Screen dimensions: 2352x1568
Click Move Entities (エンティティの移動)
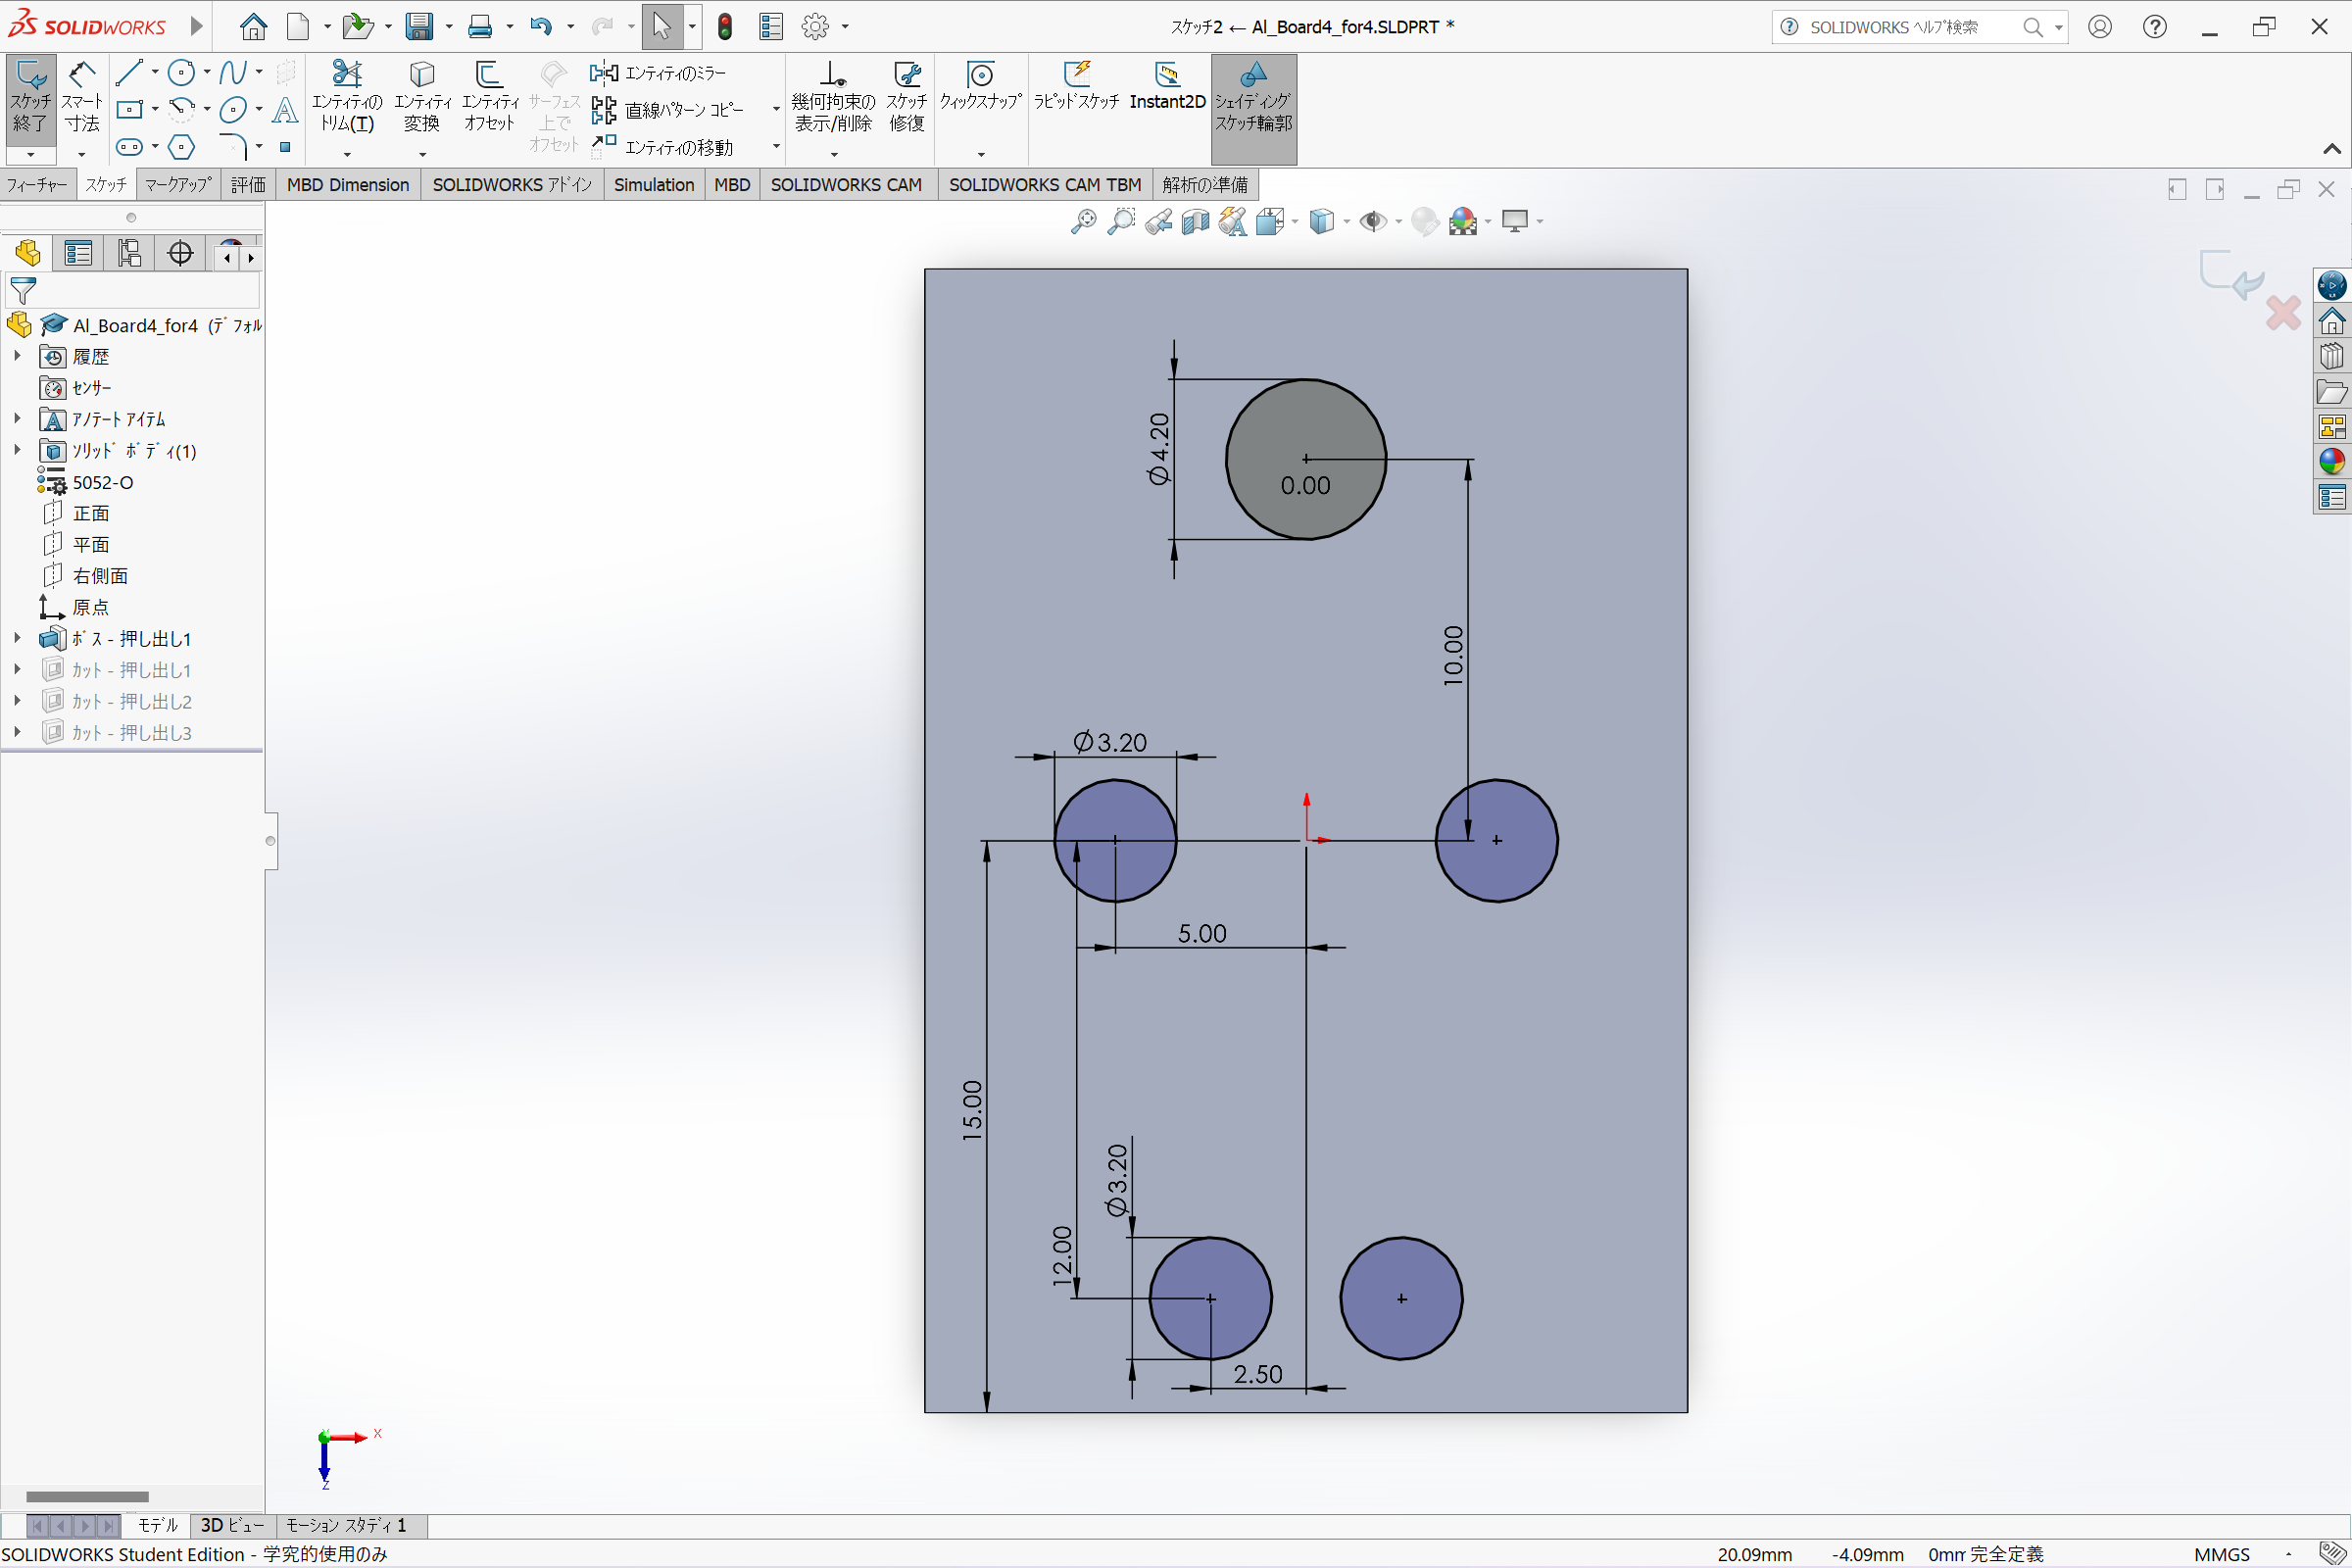[x=662, y=147]
